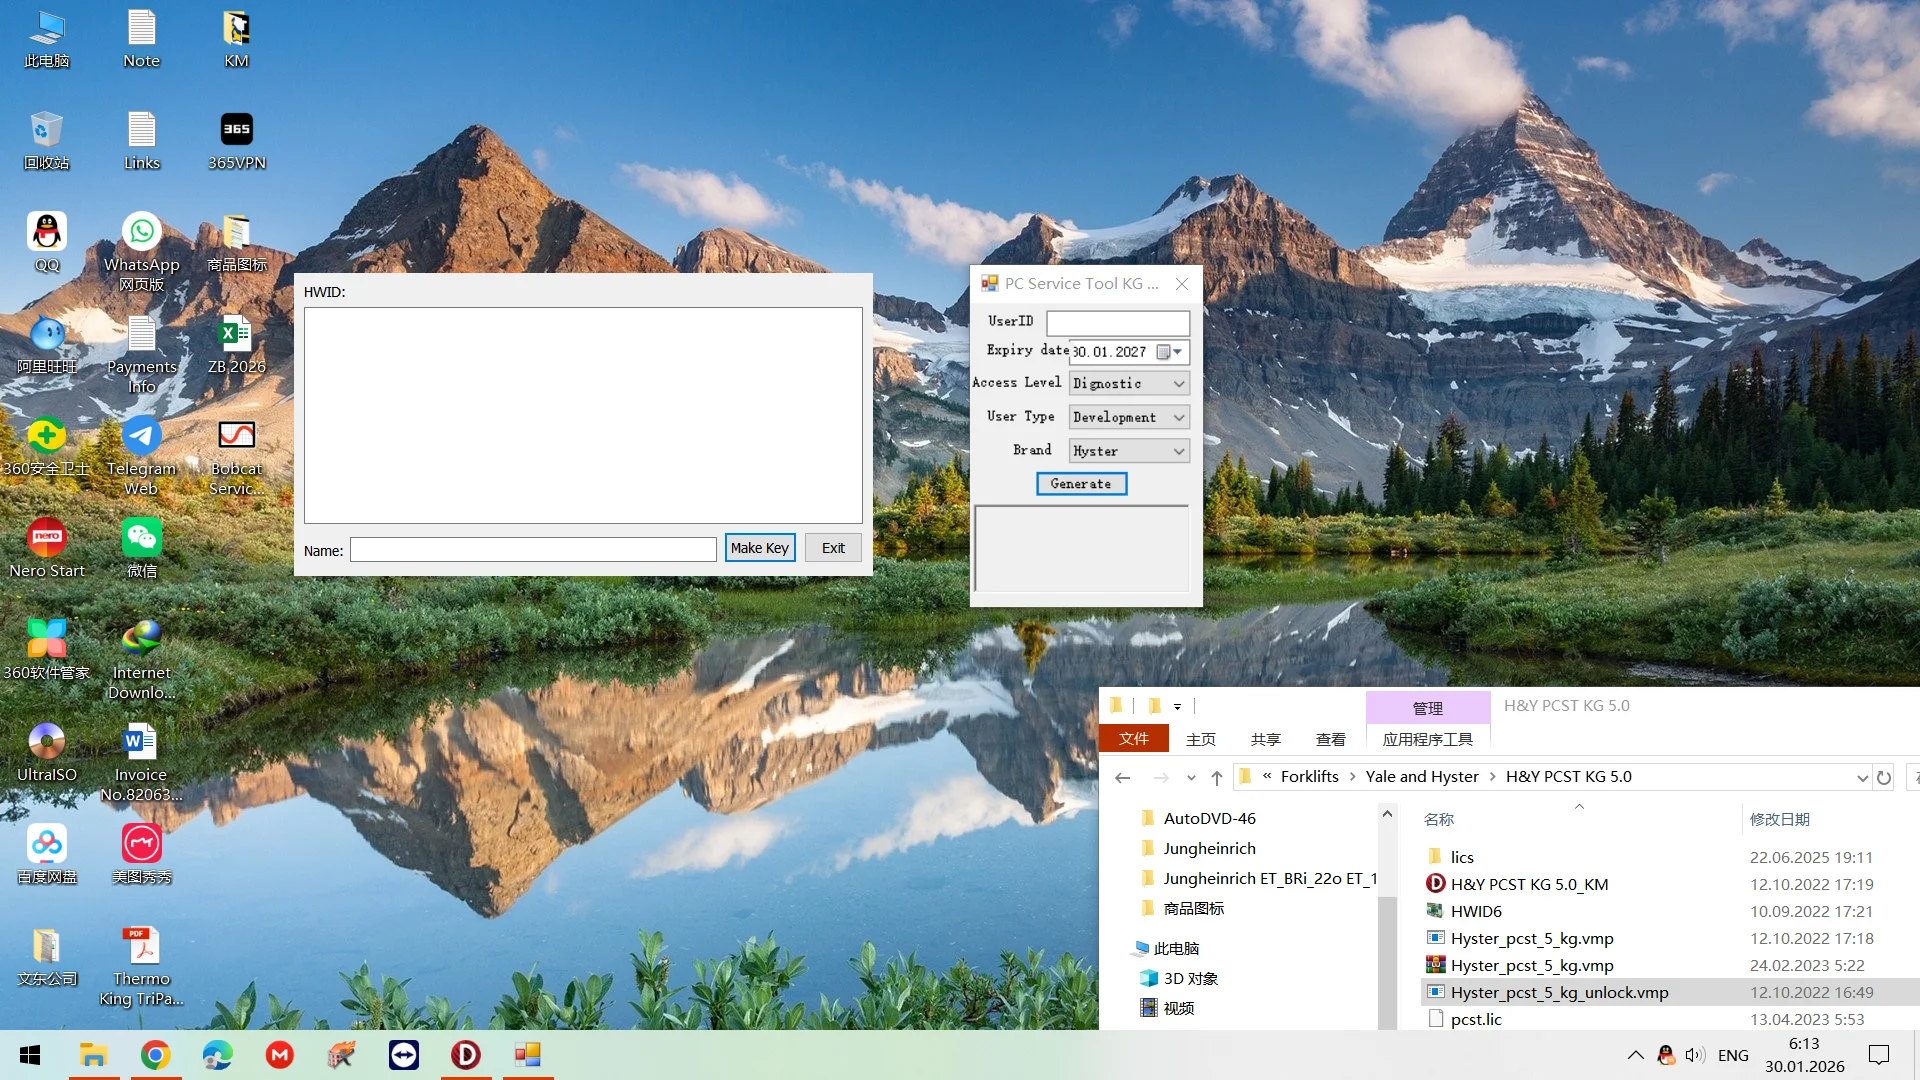Open Telegram Web desktop shortcut

(141, 456)
